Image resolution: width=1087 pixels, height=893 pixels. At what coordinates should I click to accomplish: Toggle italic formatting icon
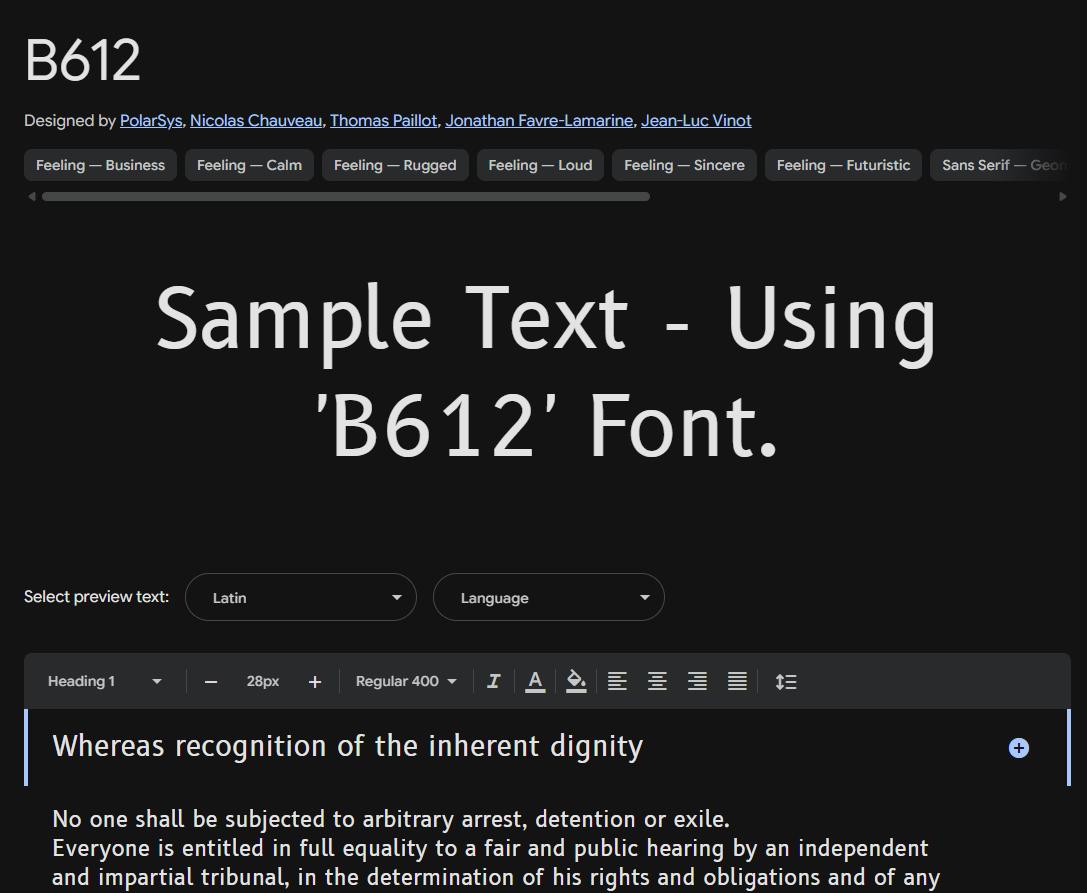tap(494, 682)
